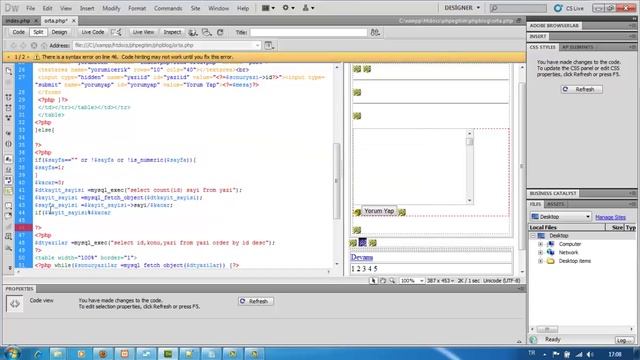Switch to Code view
The height and width of the screenshot is (360, 640).
18,32
